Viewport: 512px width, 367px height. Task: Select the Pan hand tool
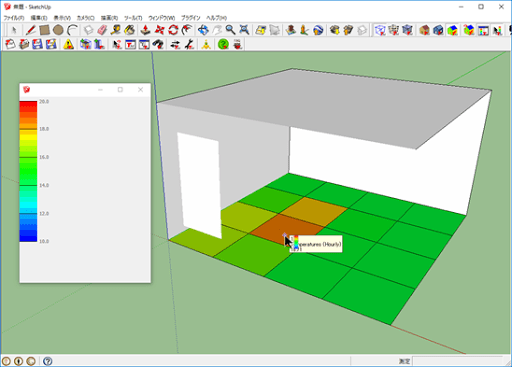pos(217,30)
